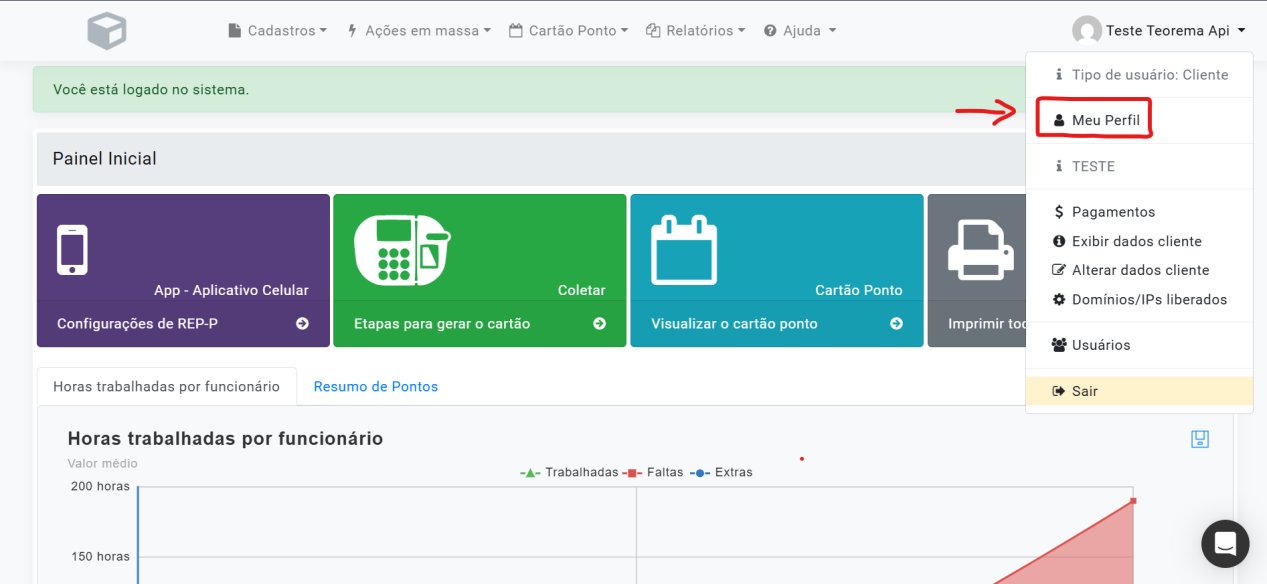Click the Painel Inicial heading
This screenshot has height=584, width=1267.
(x=104, y=159)
